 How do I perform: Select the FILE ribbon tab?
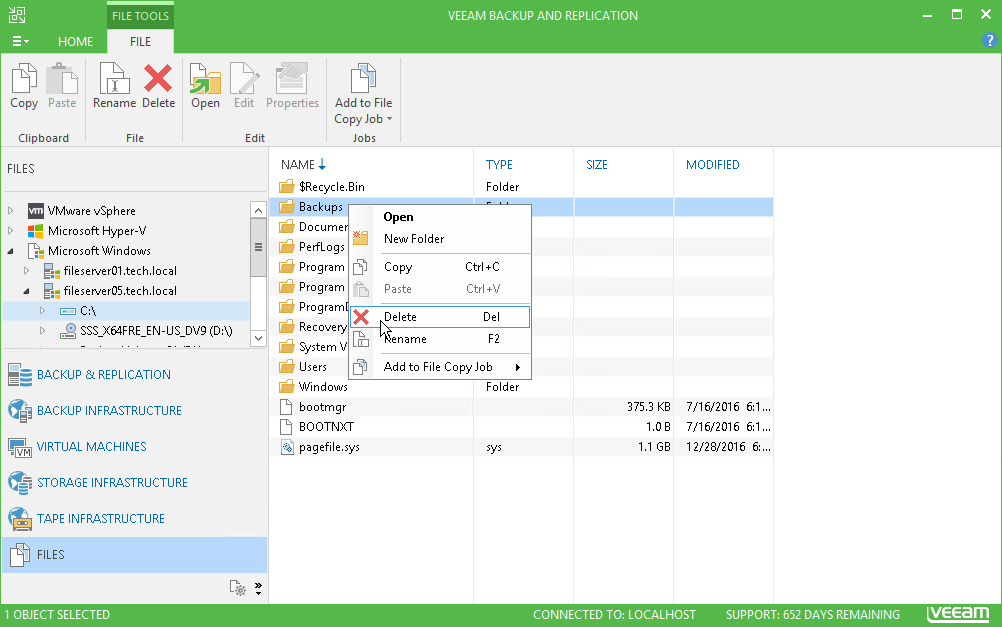(x=141, y=42)
